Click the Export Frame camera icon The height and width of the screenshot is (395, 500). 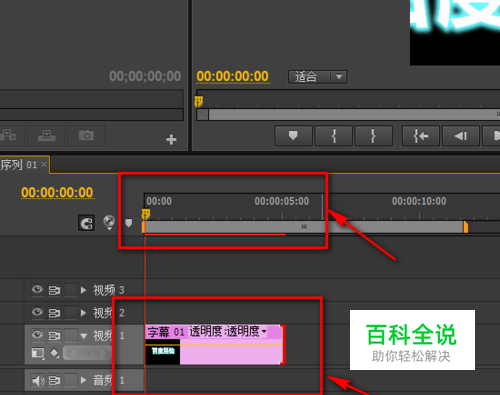[86, 136]
